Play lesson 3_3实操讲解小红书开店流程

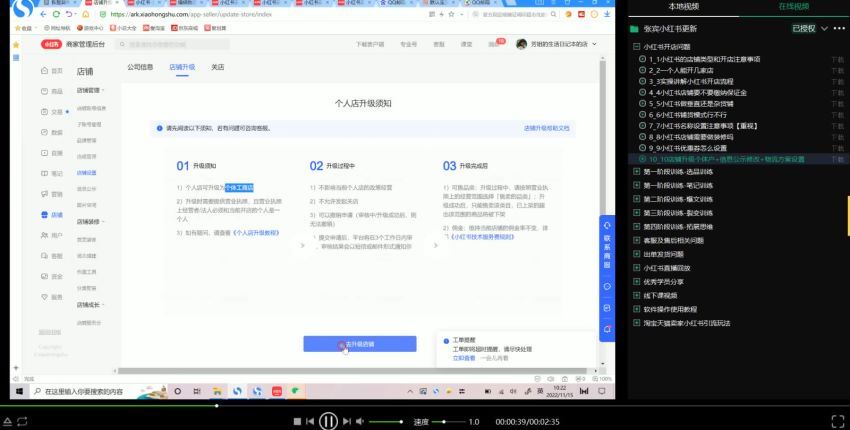click(691, 81)
